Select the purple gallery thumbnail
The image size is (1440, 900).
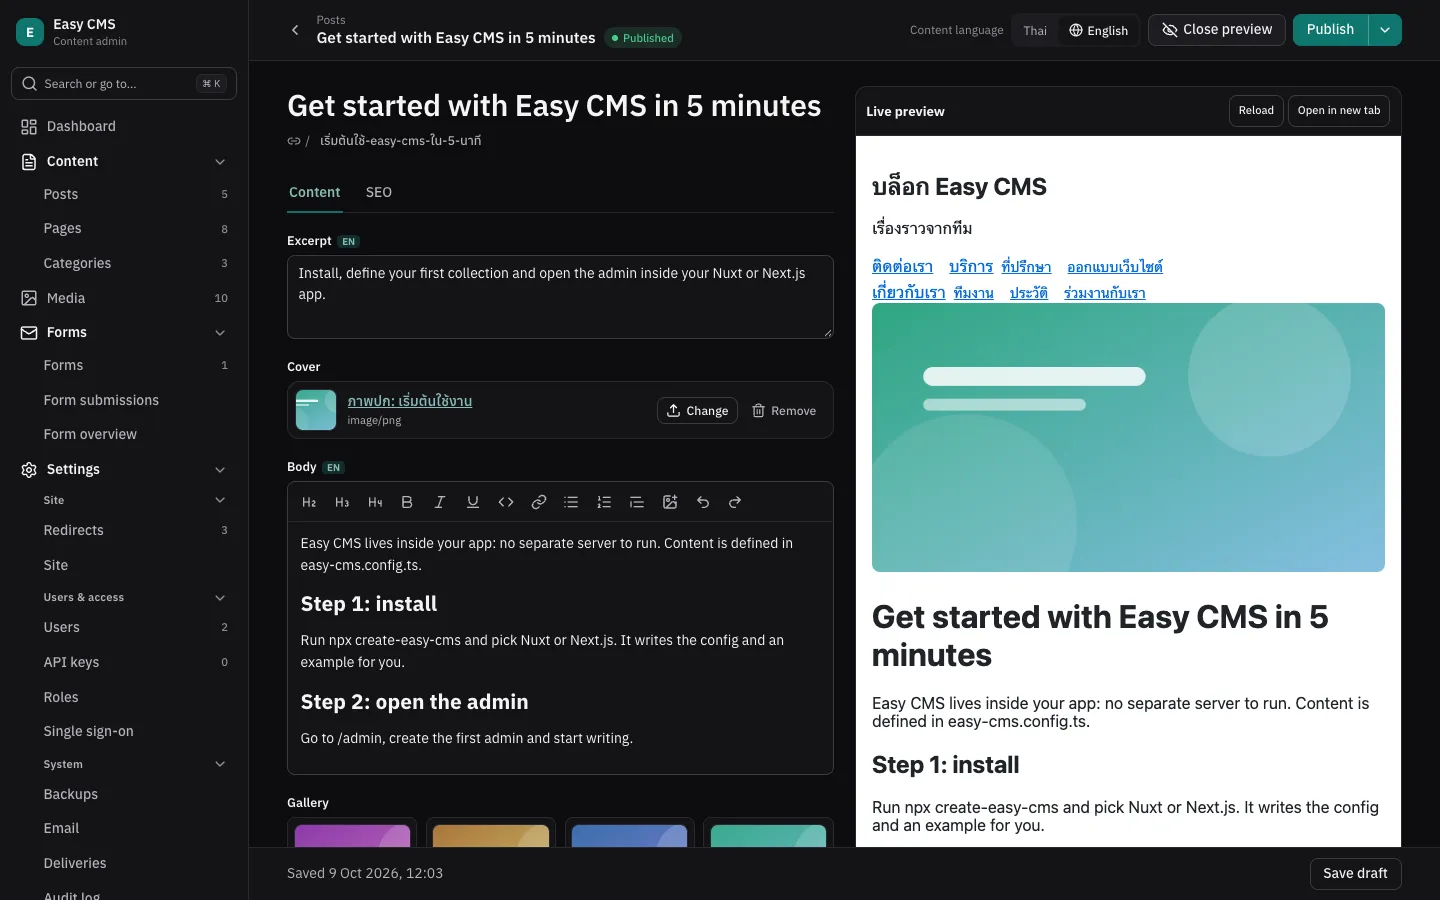coord(352,834)
